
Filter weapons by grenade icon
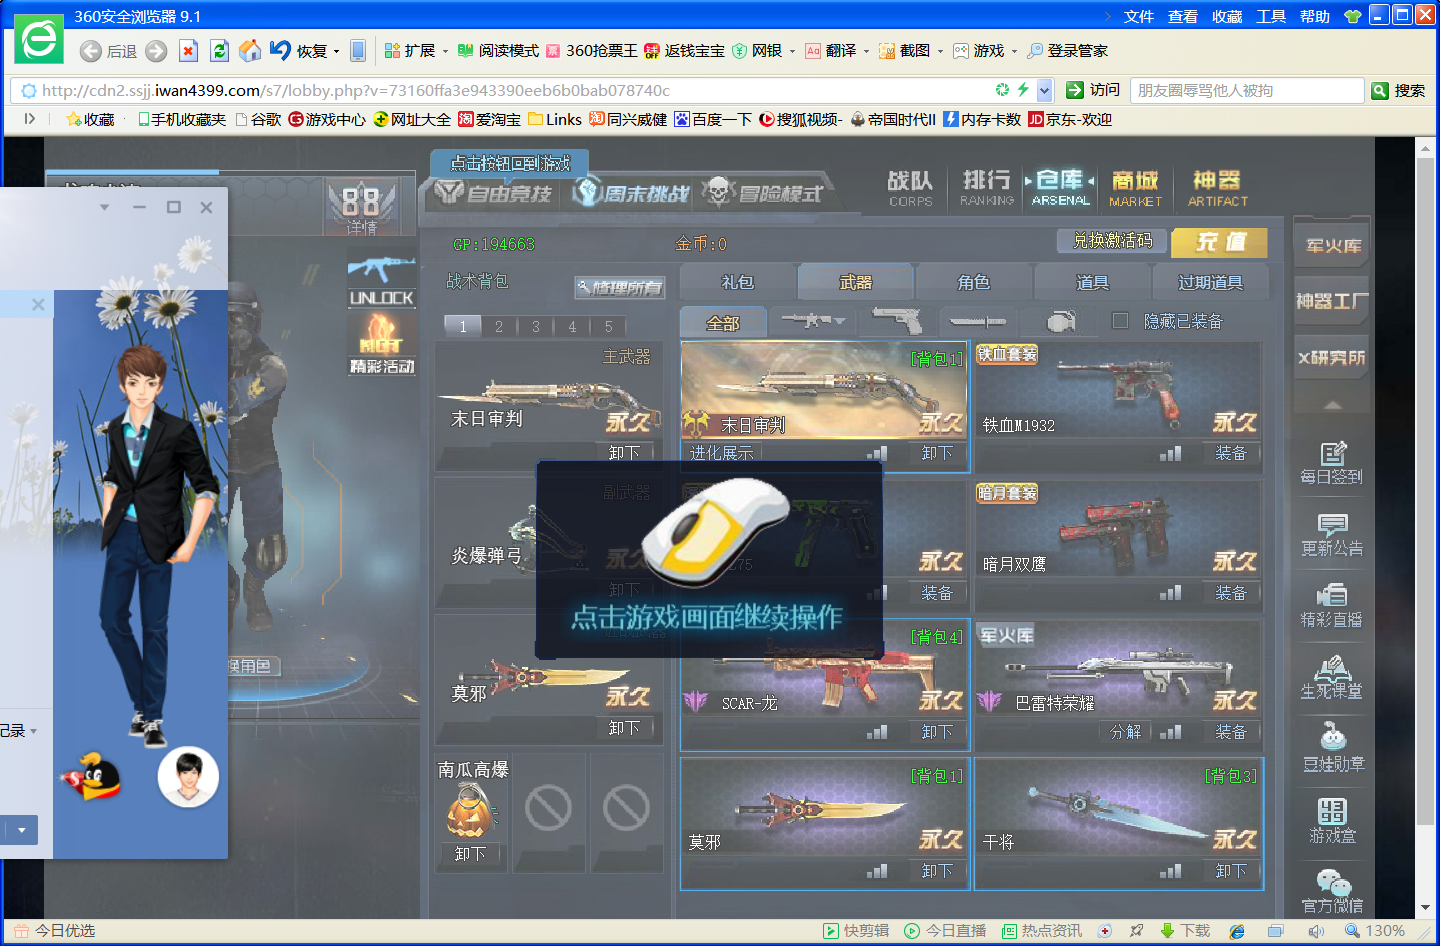[1060, 321]
